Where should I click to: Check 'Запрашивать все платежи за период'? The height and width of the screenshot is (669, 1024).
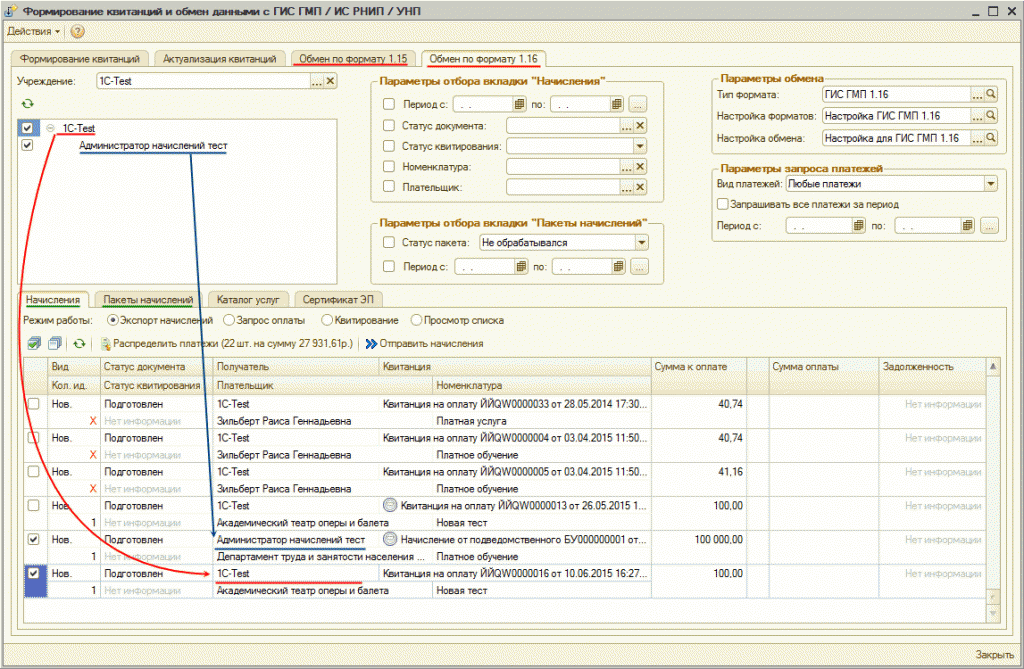[723, 205]
